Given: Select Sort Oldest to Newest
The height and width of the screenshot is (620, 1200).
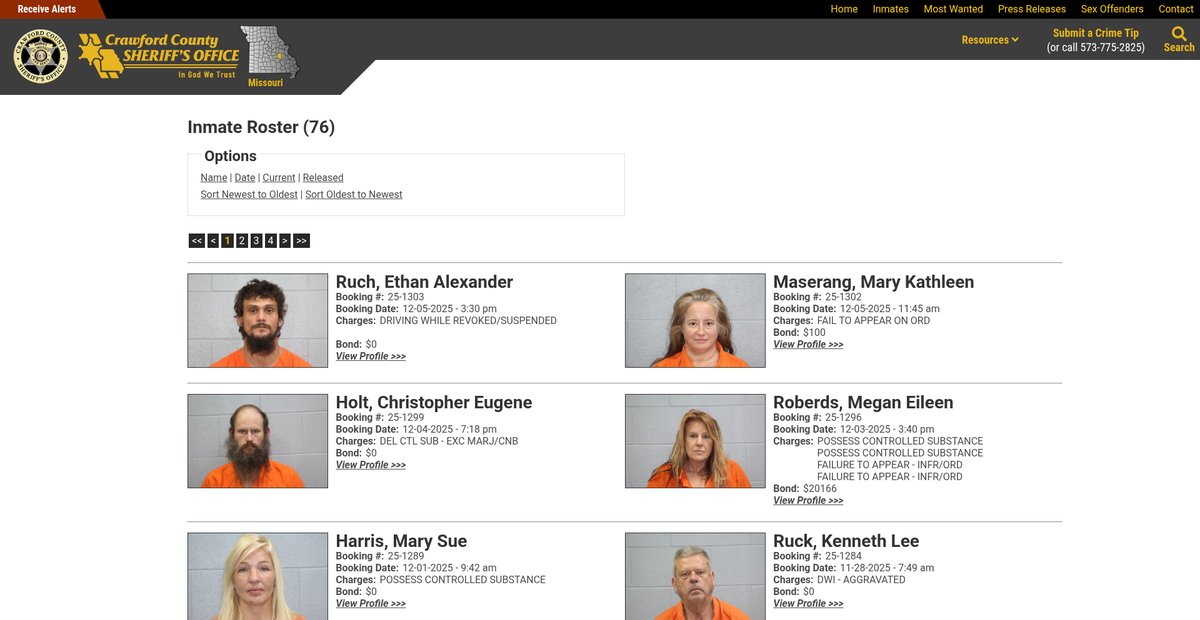Looking at the screenshot, I should (354, 195).
